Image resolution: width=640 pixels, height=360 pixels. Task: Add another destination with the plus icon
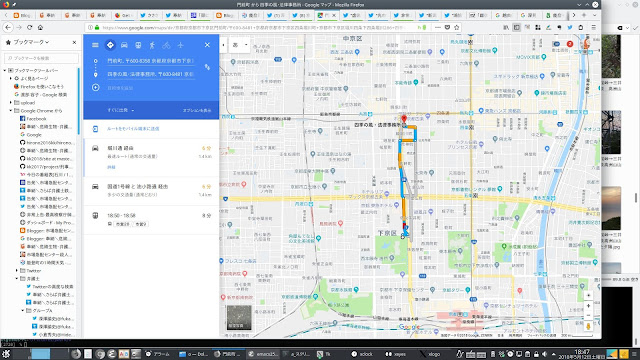point(96,87)
